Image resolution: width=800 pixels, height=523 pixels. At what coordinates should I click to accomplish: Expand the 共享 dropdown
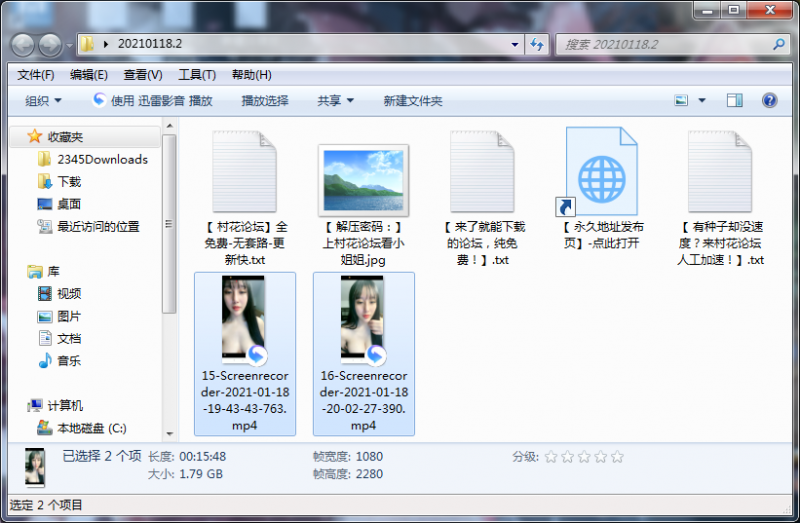tap(336, 101)
